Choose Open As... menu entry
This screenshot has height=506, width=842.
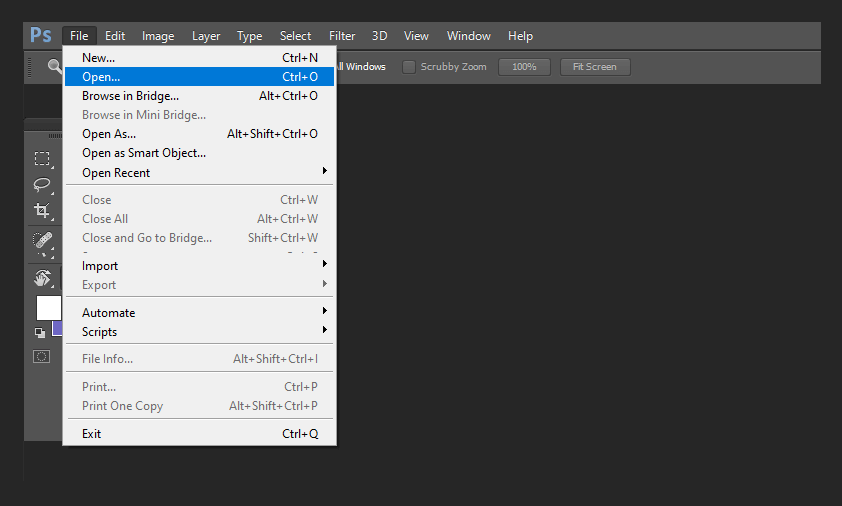tap(199, 134)
